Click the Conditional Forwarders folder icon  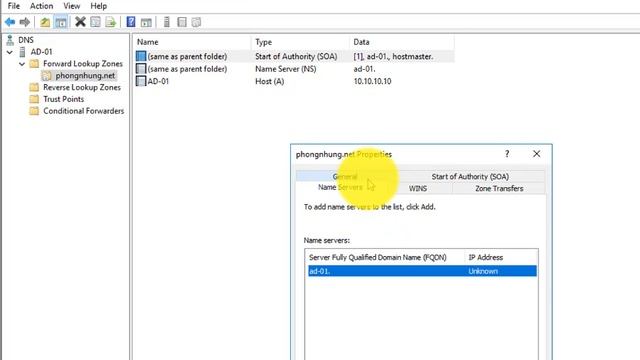click(34, 111)
